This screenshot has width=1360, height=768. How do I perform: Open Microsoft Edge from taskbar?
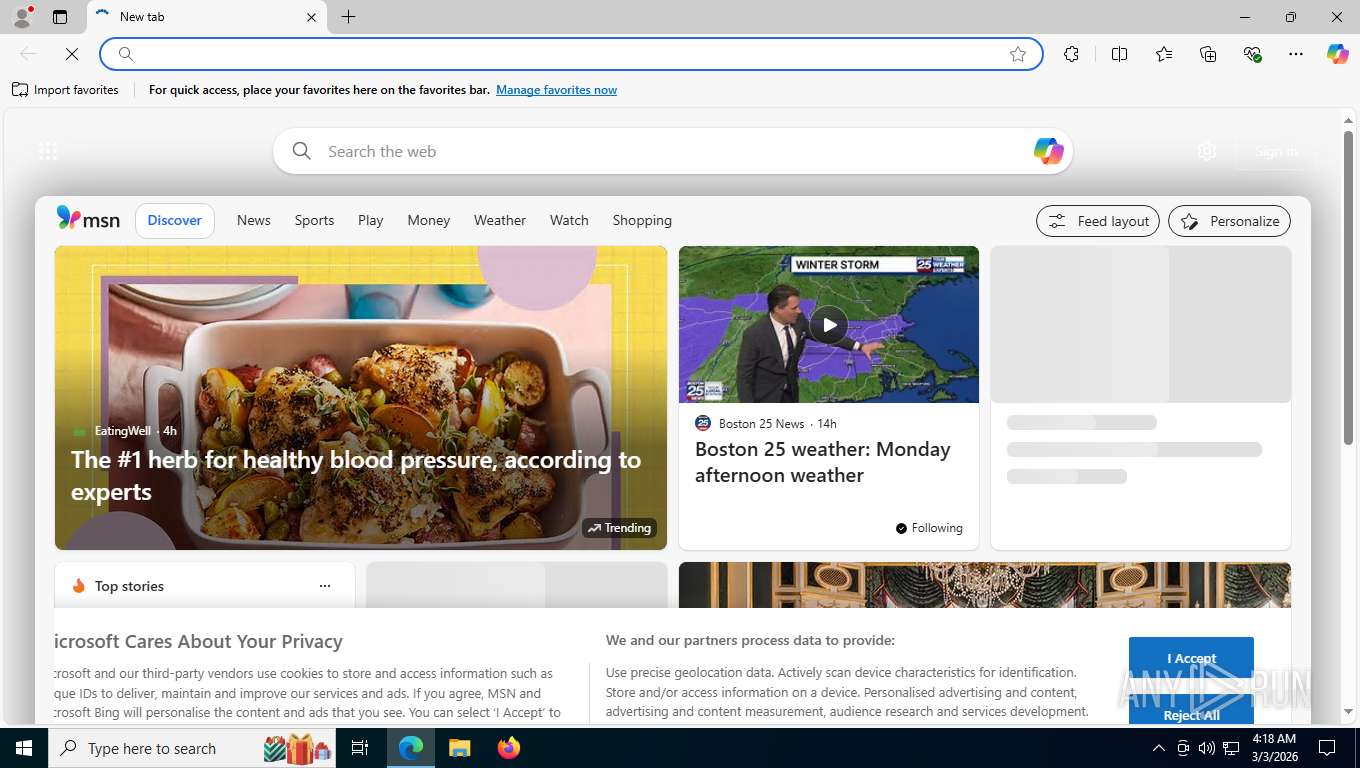[x=411, y=748]
